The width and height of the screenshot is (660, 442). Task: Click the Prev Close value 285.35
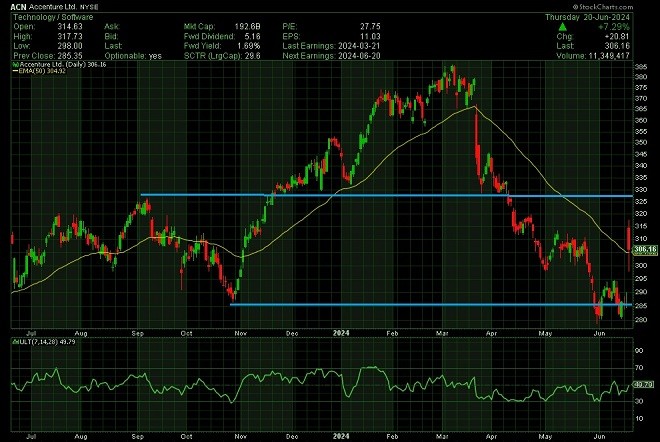tap(70, 56)
